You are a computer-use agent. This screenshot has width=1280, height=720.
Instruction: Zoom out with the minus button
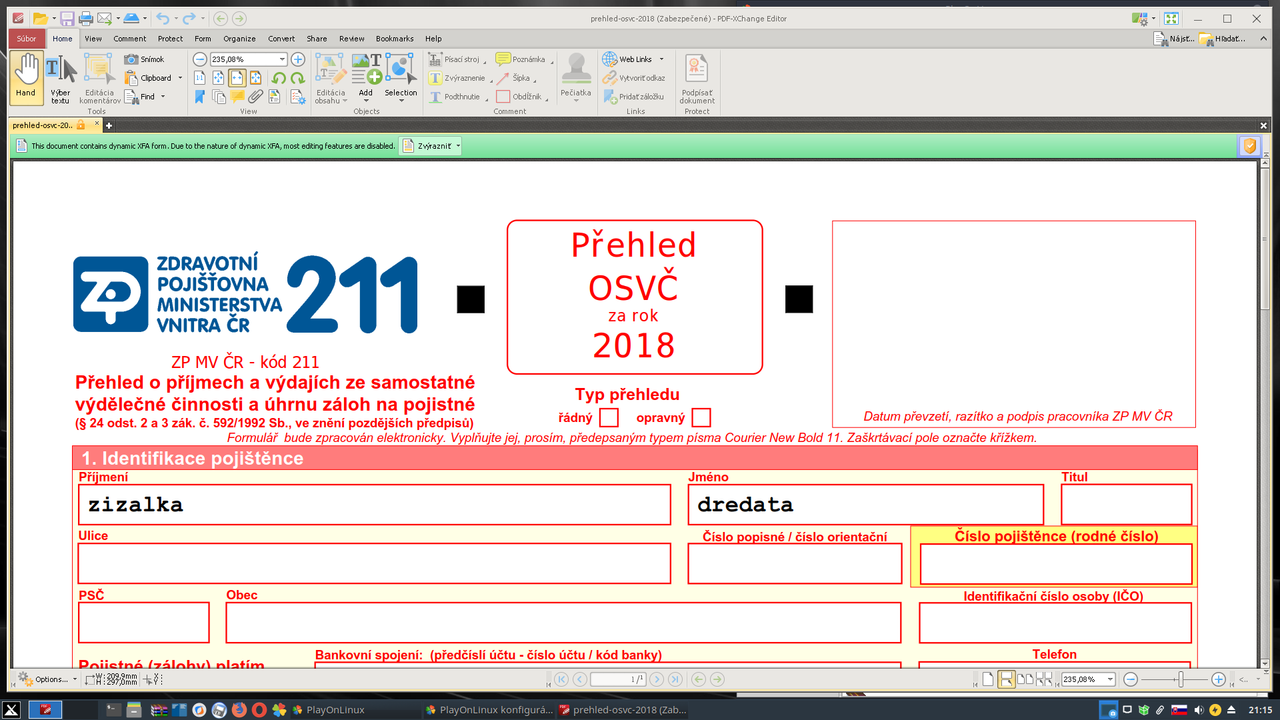coord(200,59)
